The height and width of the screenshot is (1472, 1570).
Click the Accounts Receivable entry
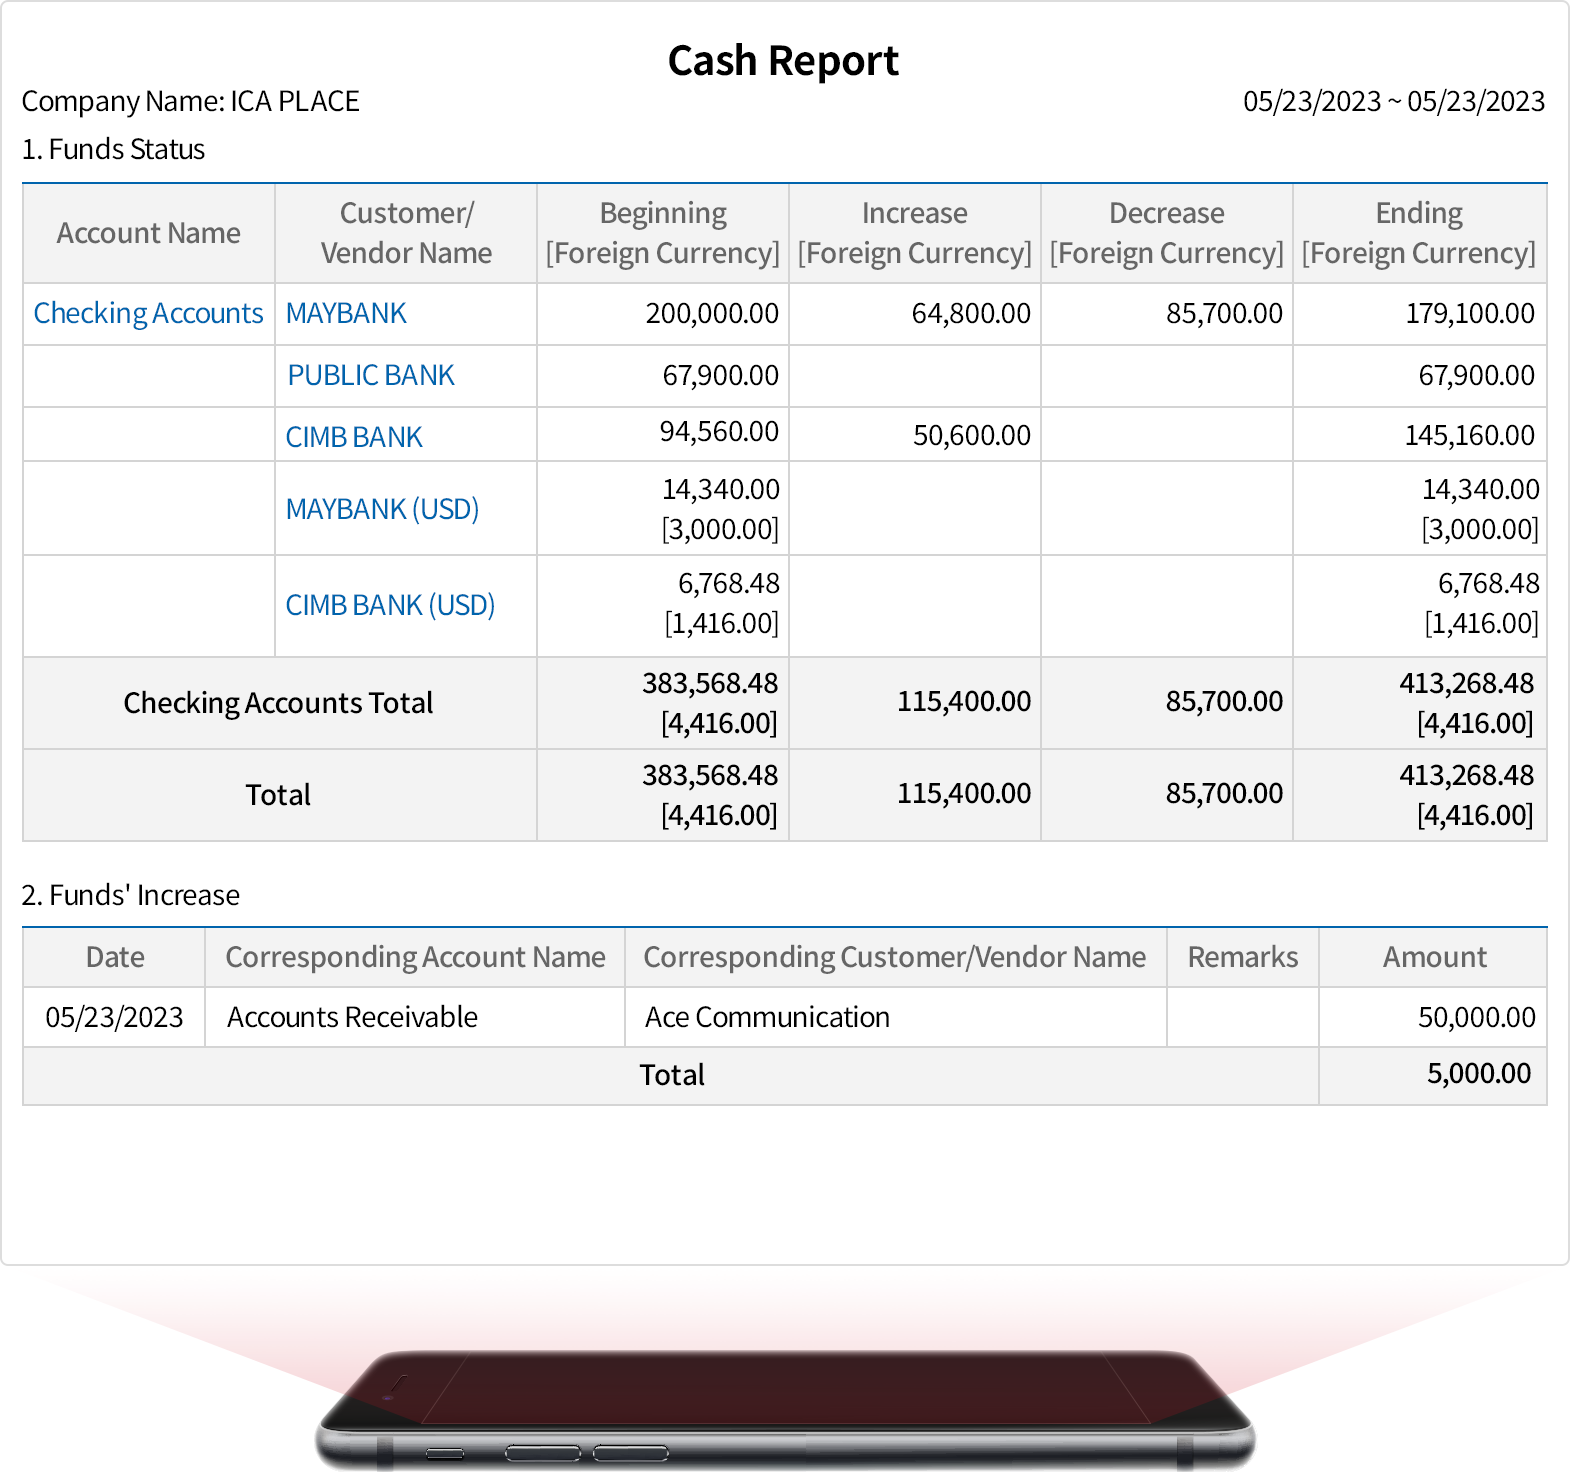[x=352, y=1017]
